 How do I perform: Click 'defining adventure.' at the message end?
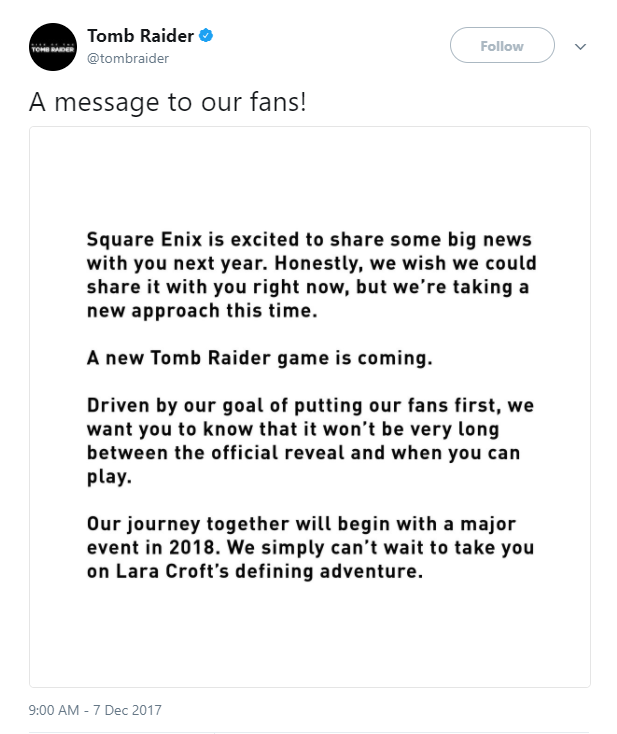tap(329, 572)
